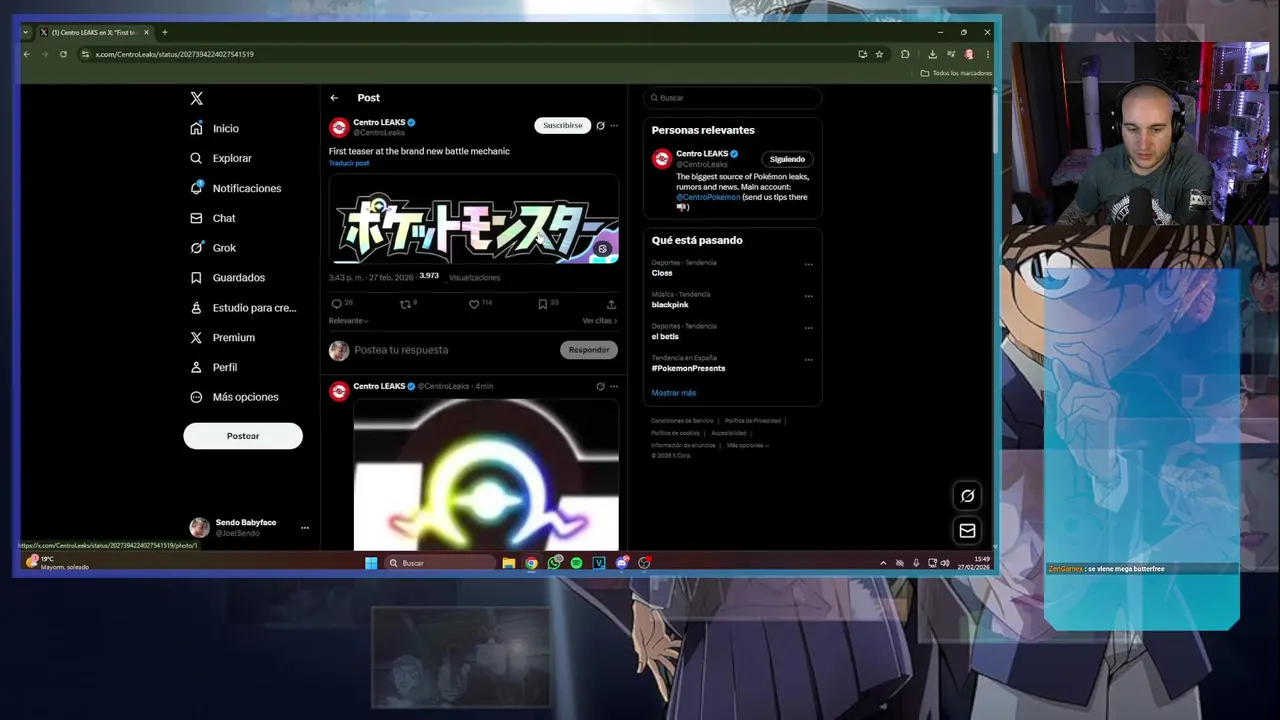Open Spotify from the taskbar
Image resolution: width=1280 pixels, height=720 pixels.
[x=577, y=563]
